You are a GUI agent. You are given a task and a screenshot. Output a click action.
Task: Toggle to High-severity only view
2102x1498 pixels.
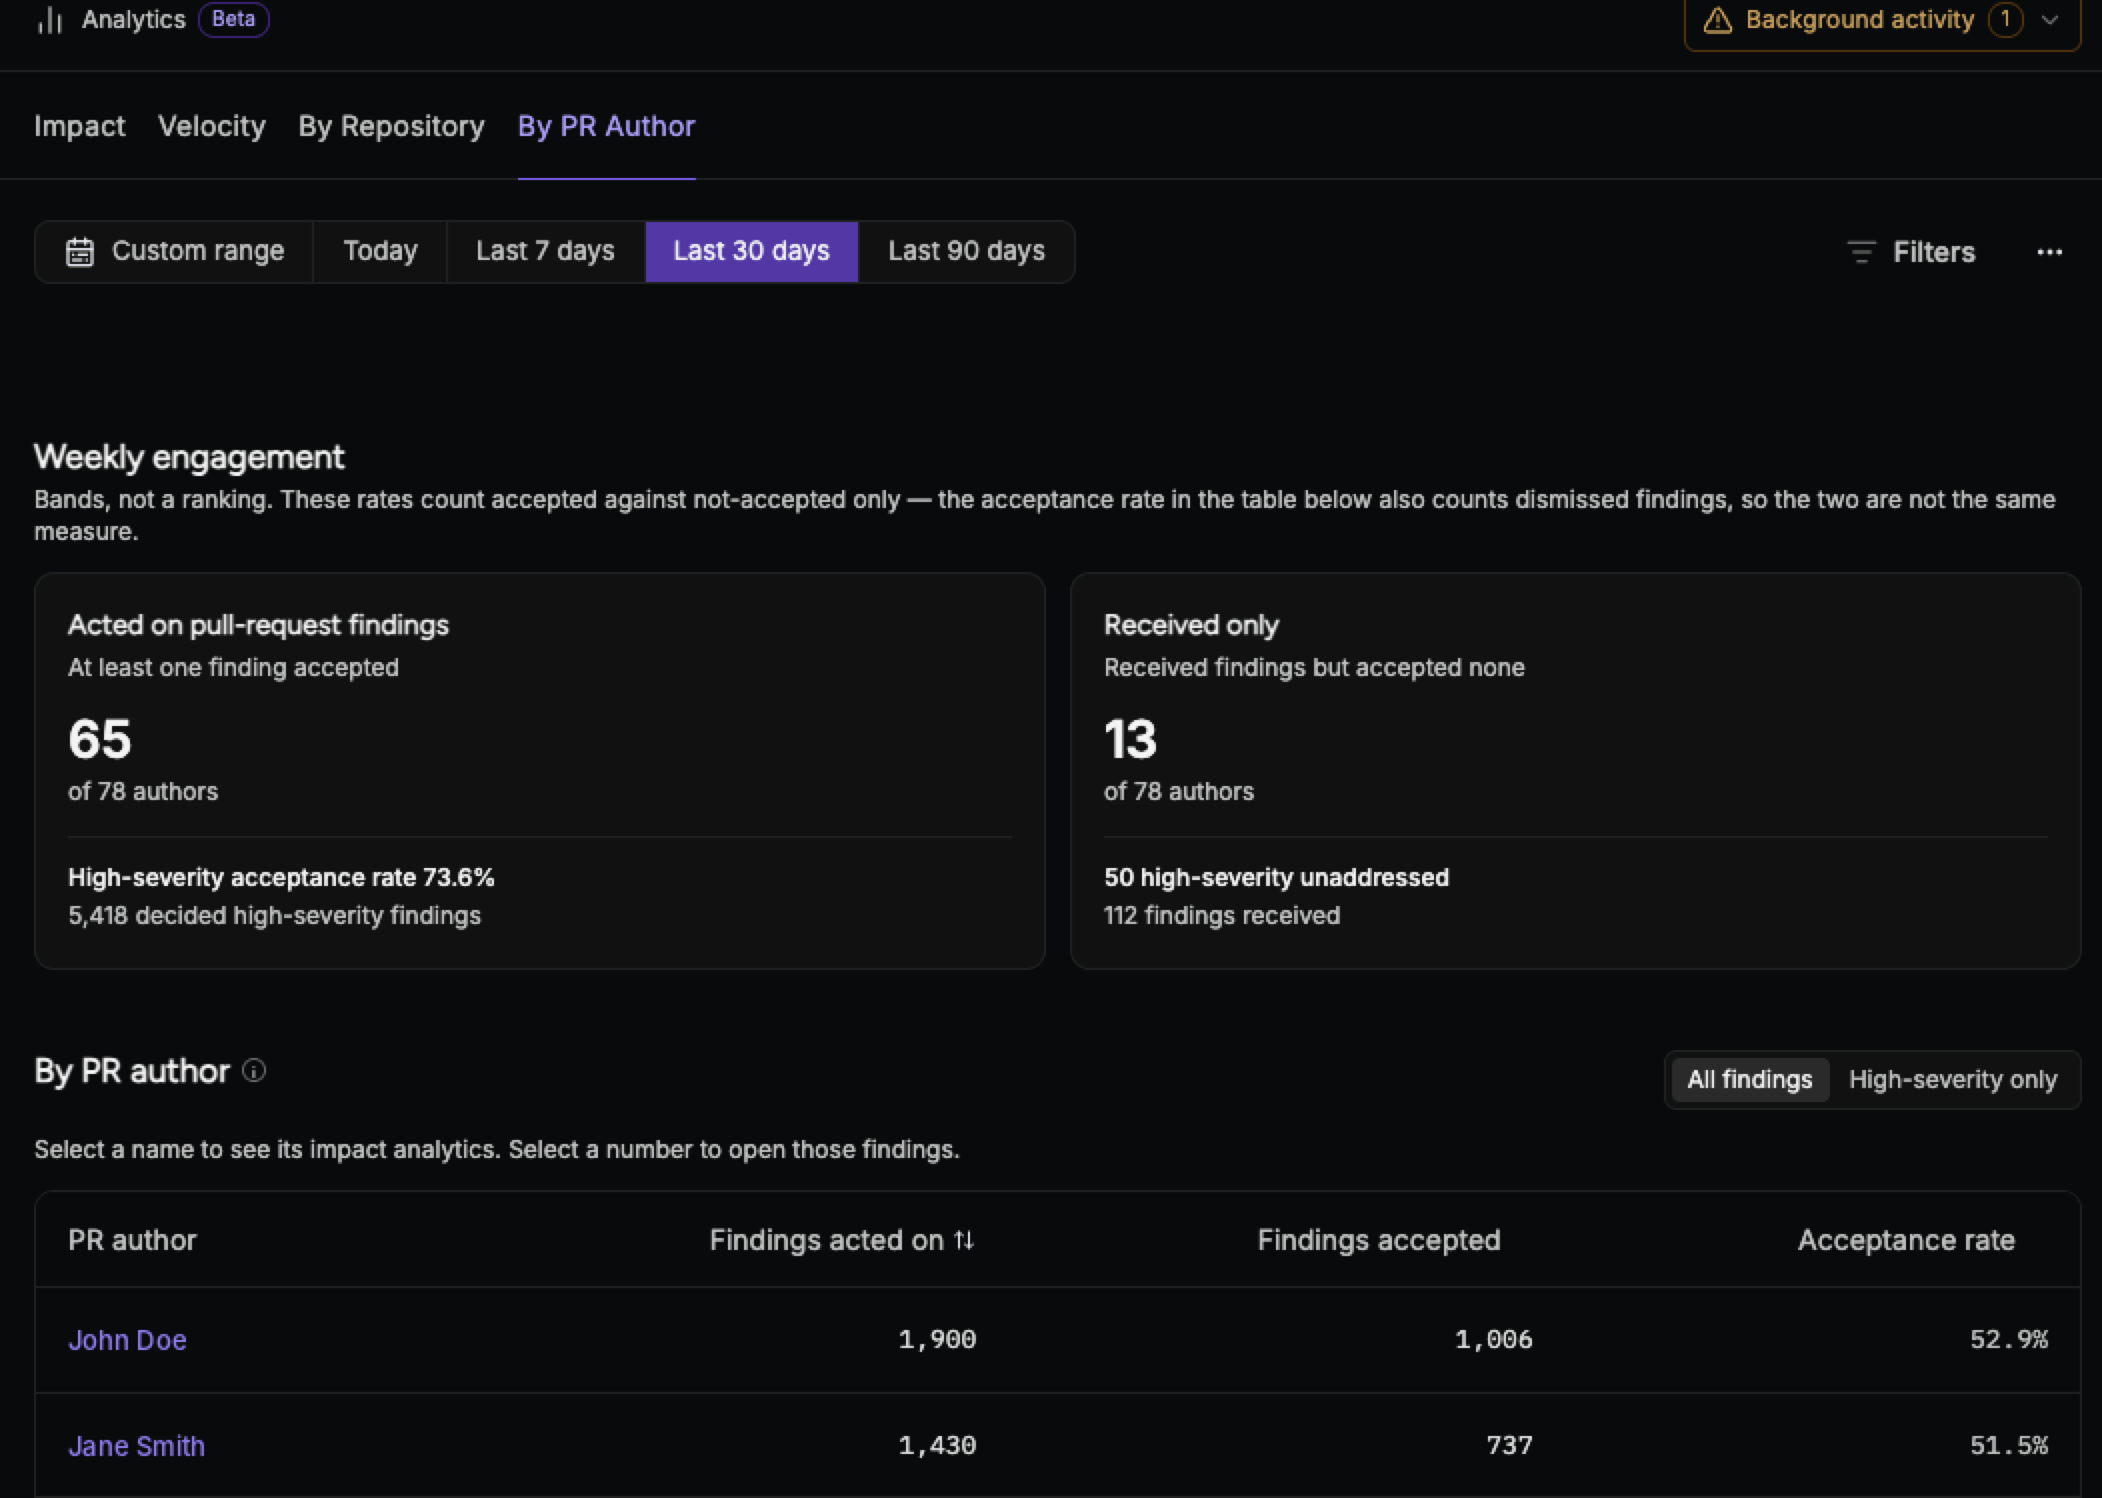(x=1952, y=1080)
